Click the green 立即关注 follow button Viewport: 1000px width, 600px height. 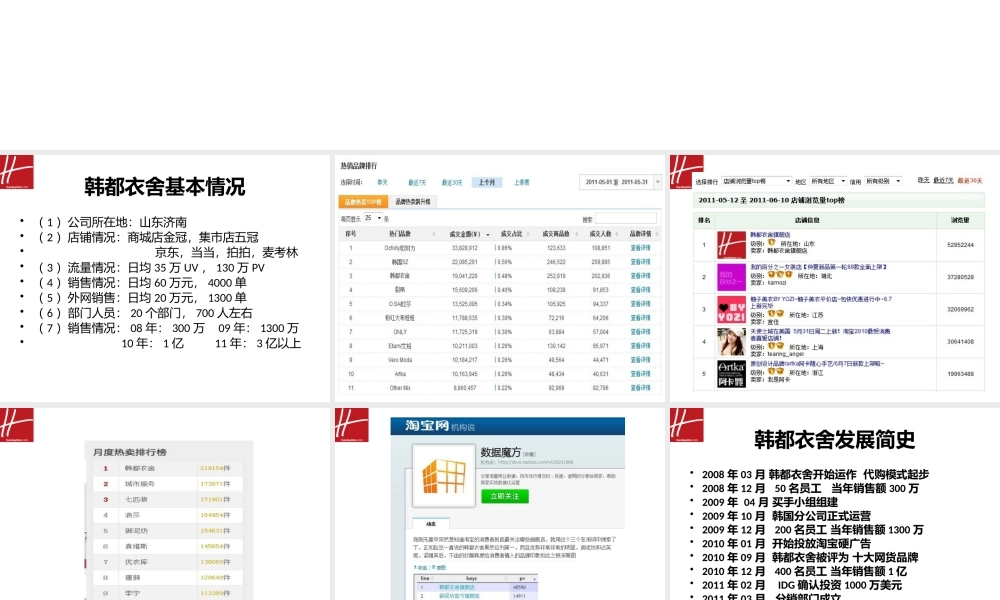505,497
